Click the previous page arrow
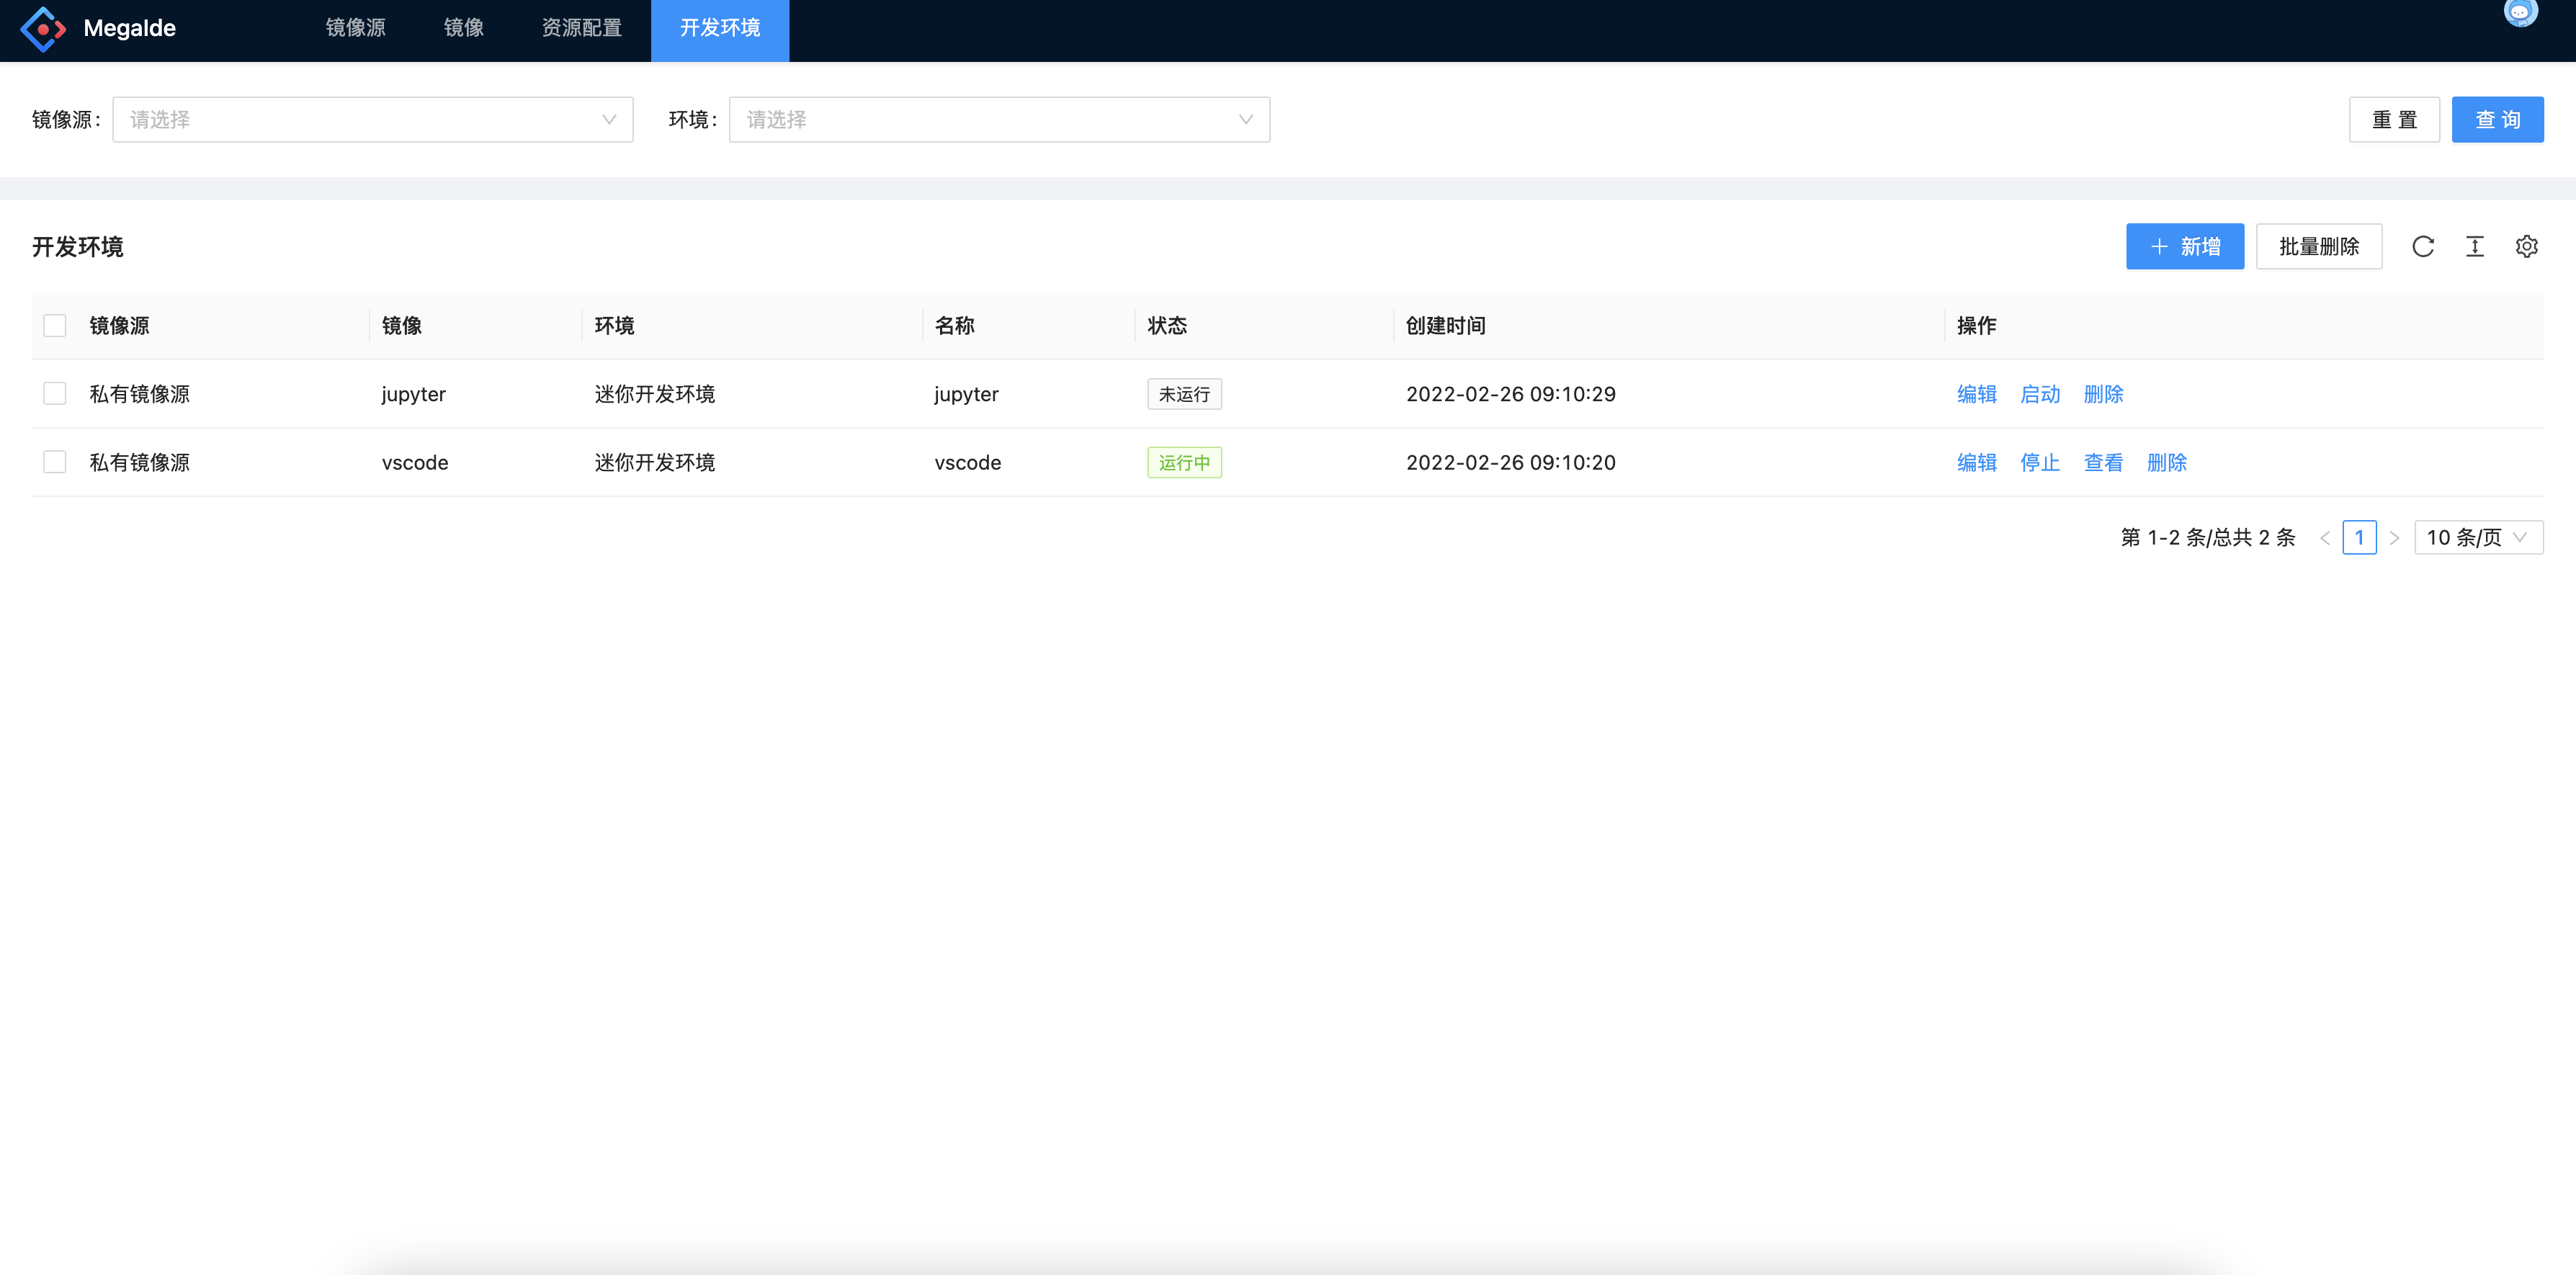The height and width of the screenshot is (1275, 2576). tap(2325, 537)
